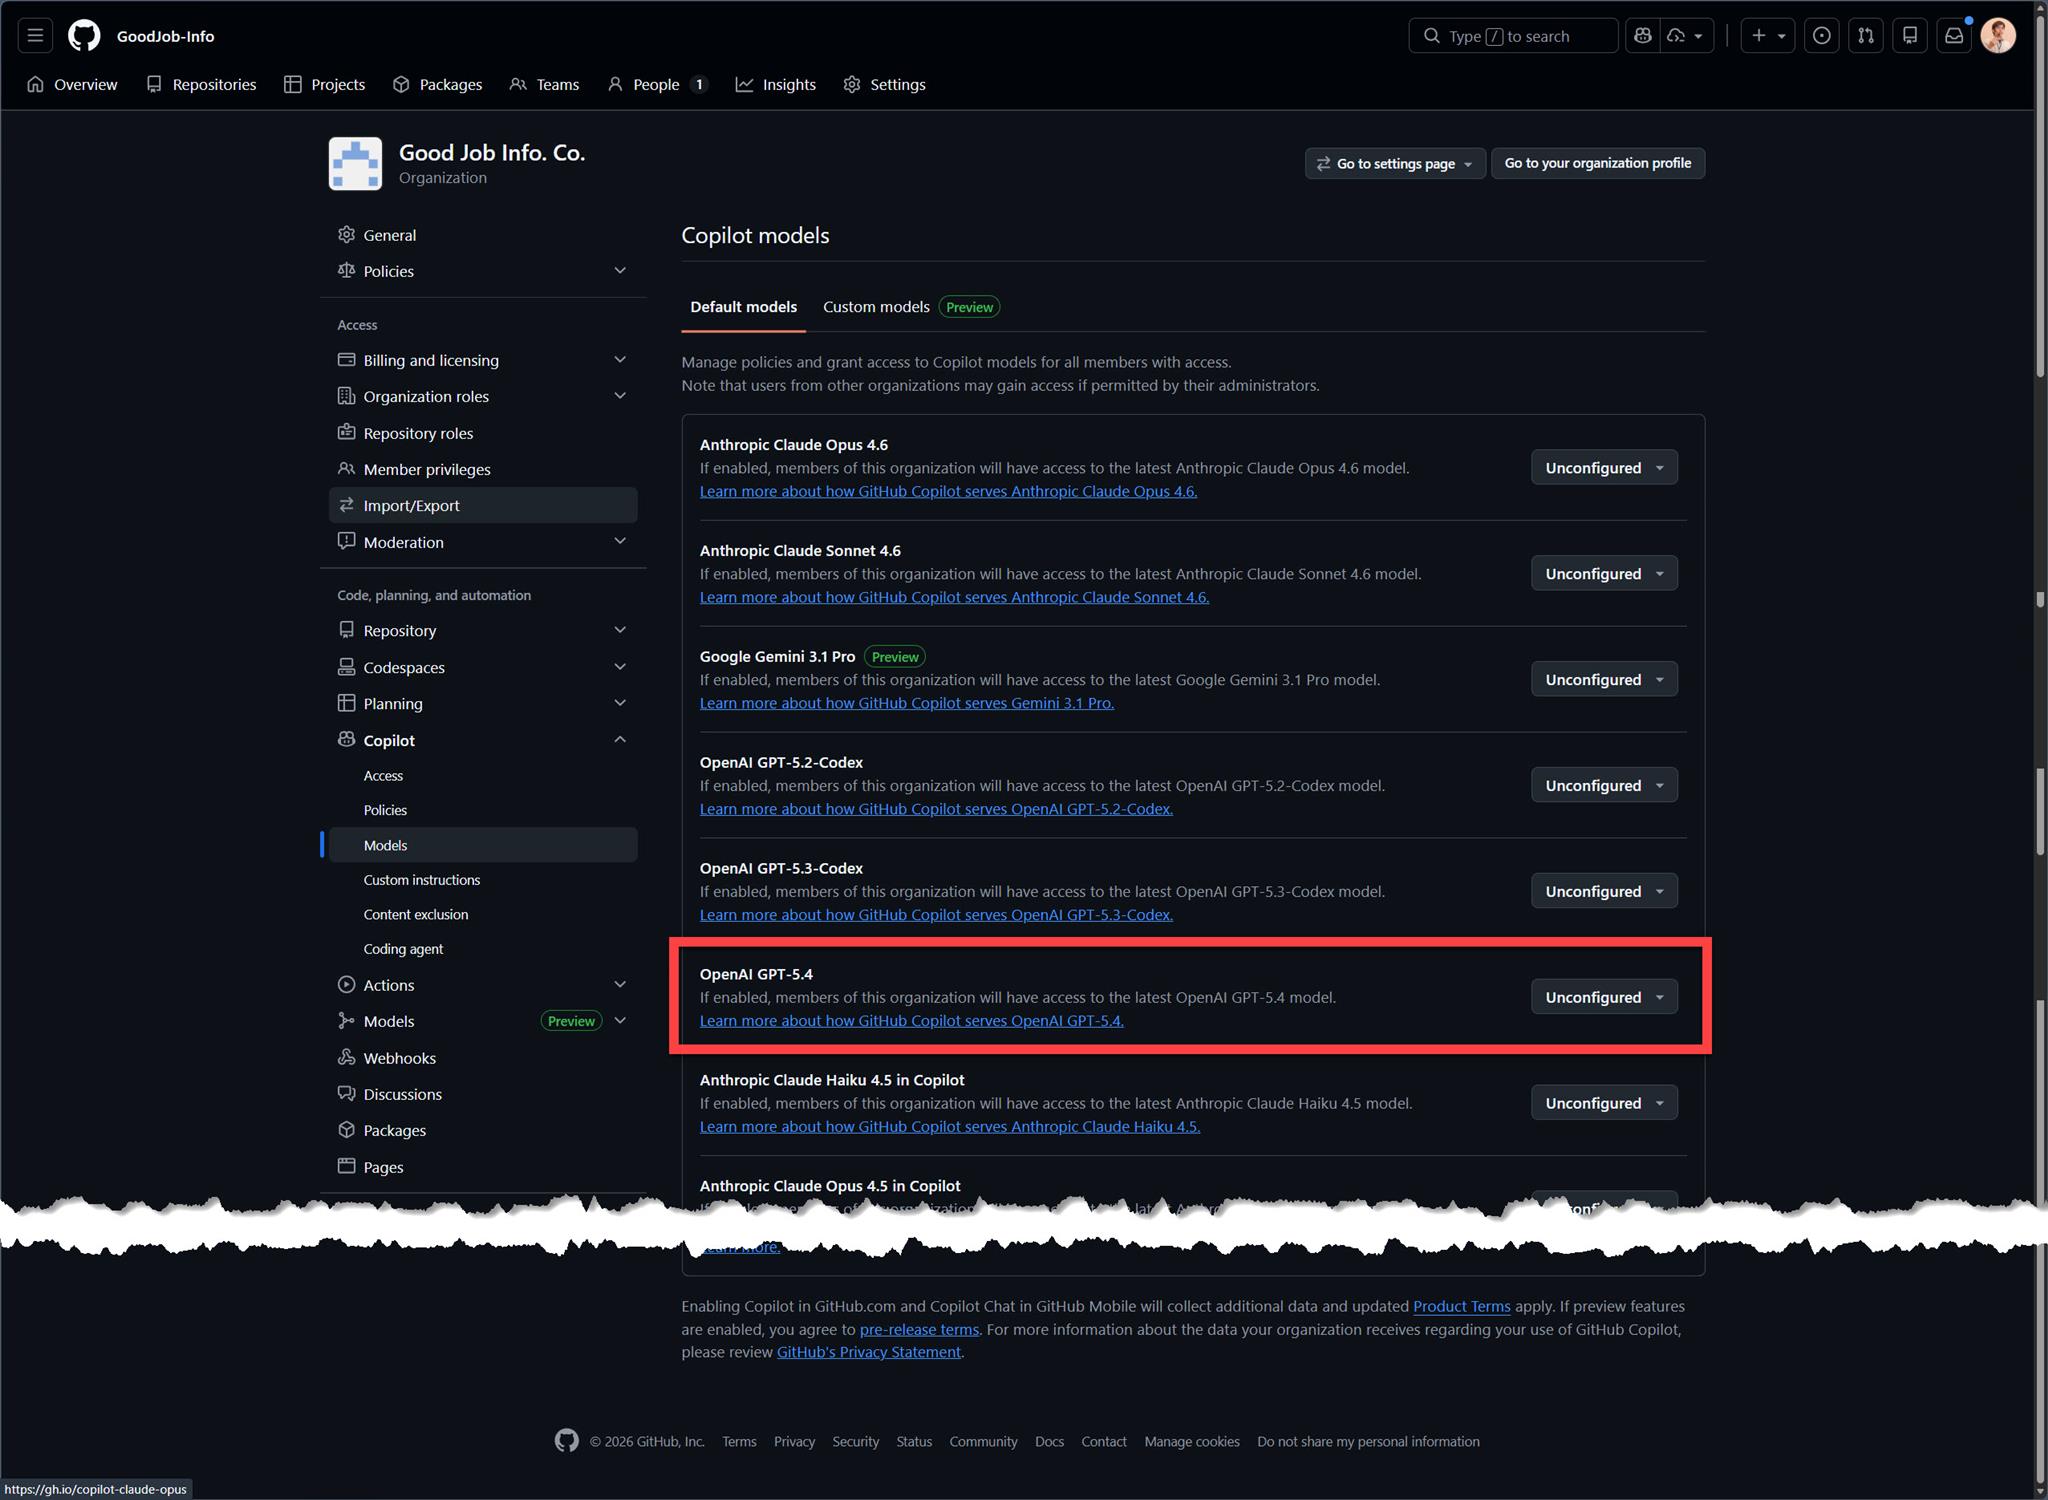Viewport: 2048px width, 1500px height.
Task: Click the Type / to search field
Action: click(1512, 36)
